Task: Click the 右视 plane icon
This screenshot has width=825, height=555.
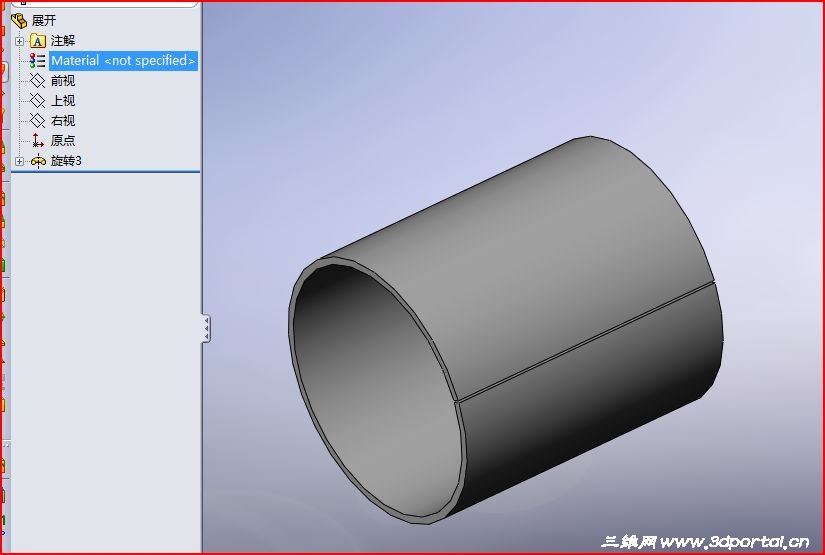Action: click(37, 120)
